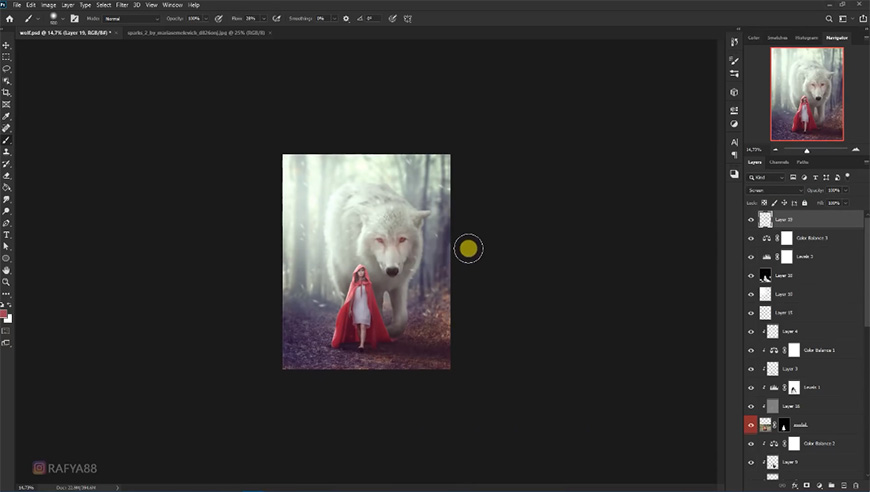Toggle visibility of Color Balance 2 layer
The height and width of the screenshot is (492, 870).
(751, 444)
